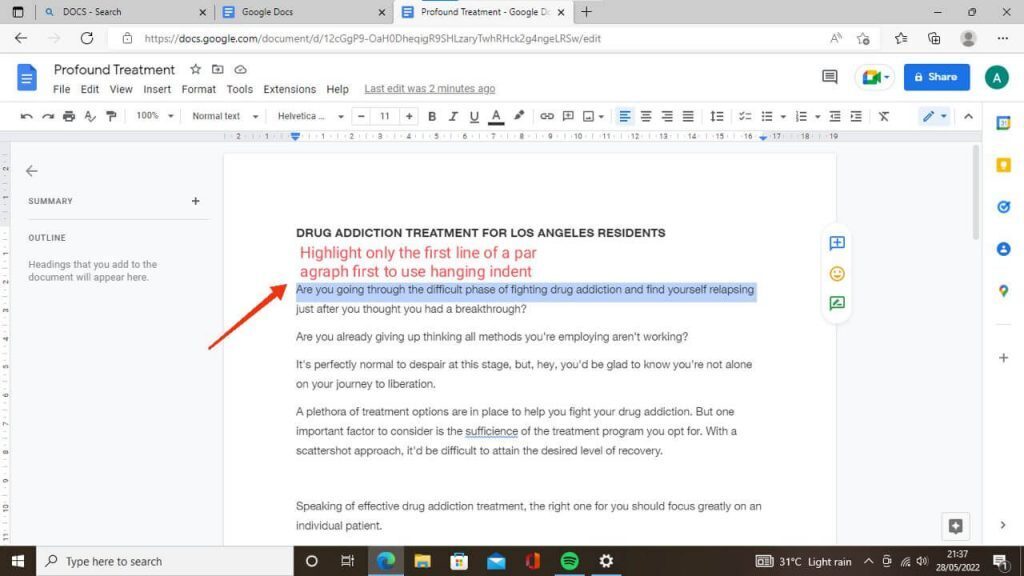
Task: Insert a link into the document
Action: point(547,116)
